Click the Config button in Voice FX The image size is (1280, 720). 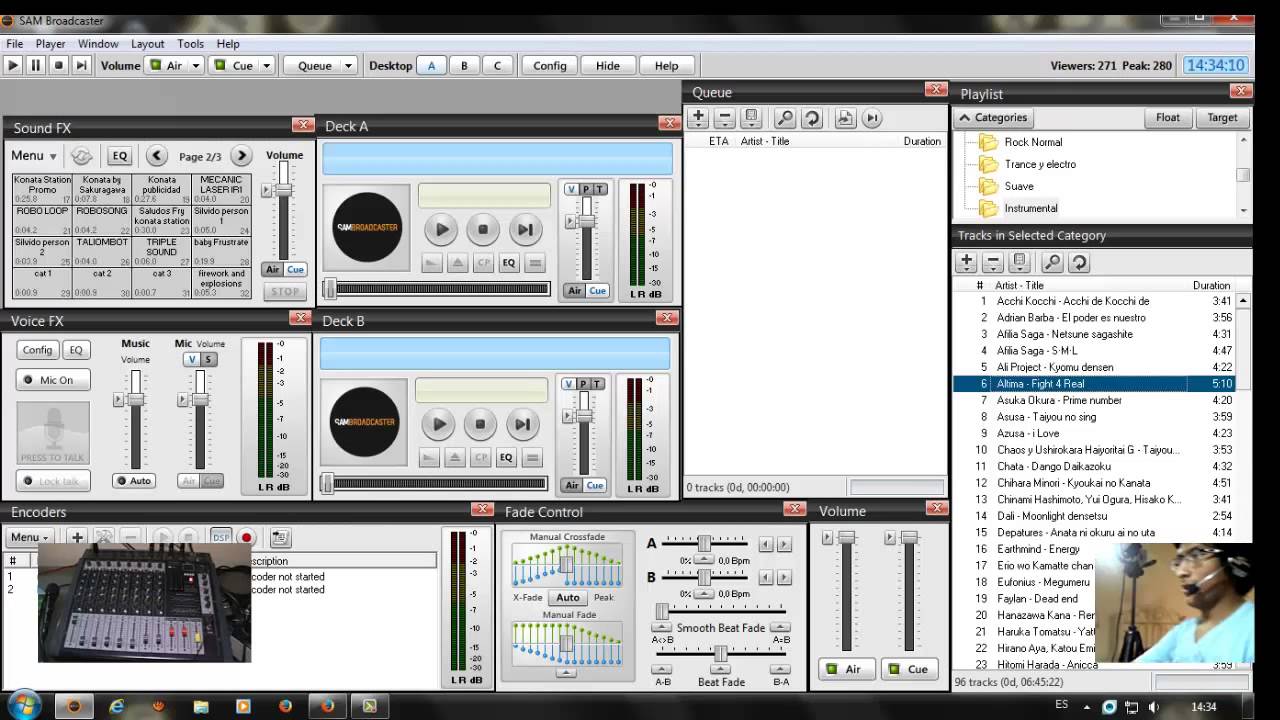pos(37,350)
